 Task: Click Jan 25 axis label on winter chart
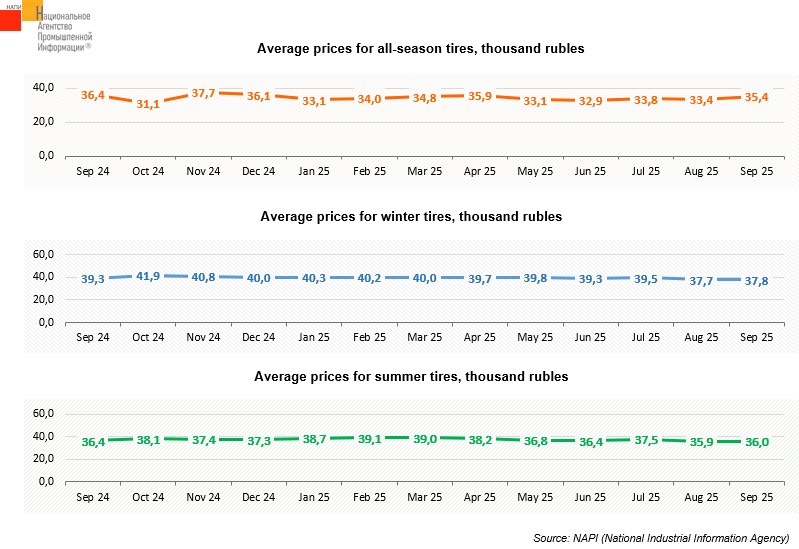(x=314, y=337)
